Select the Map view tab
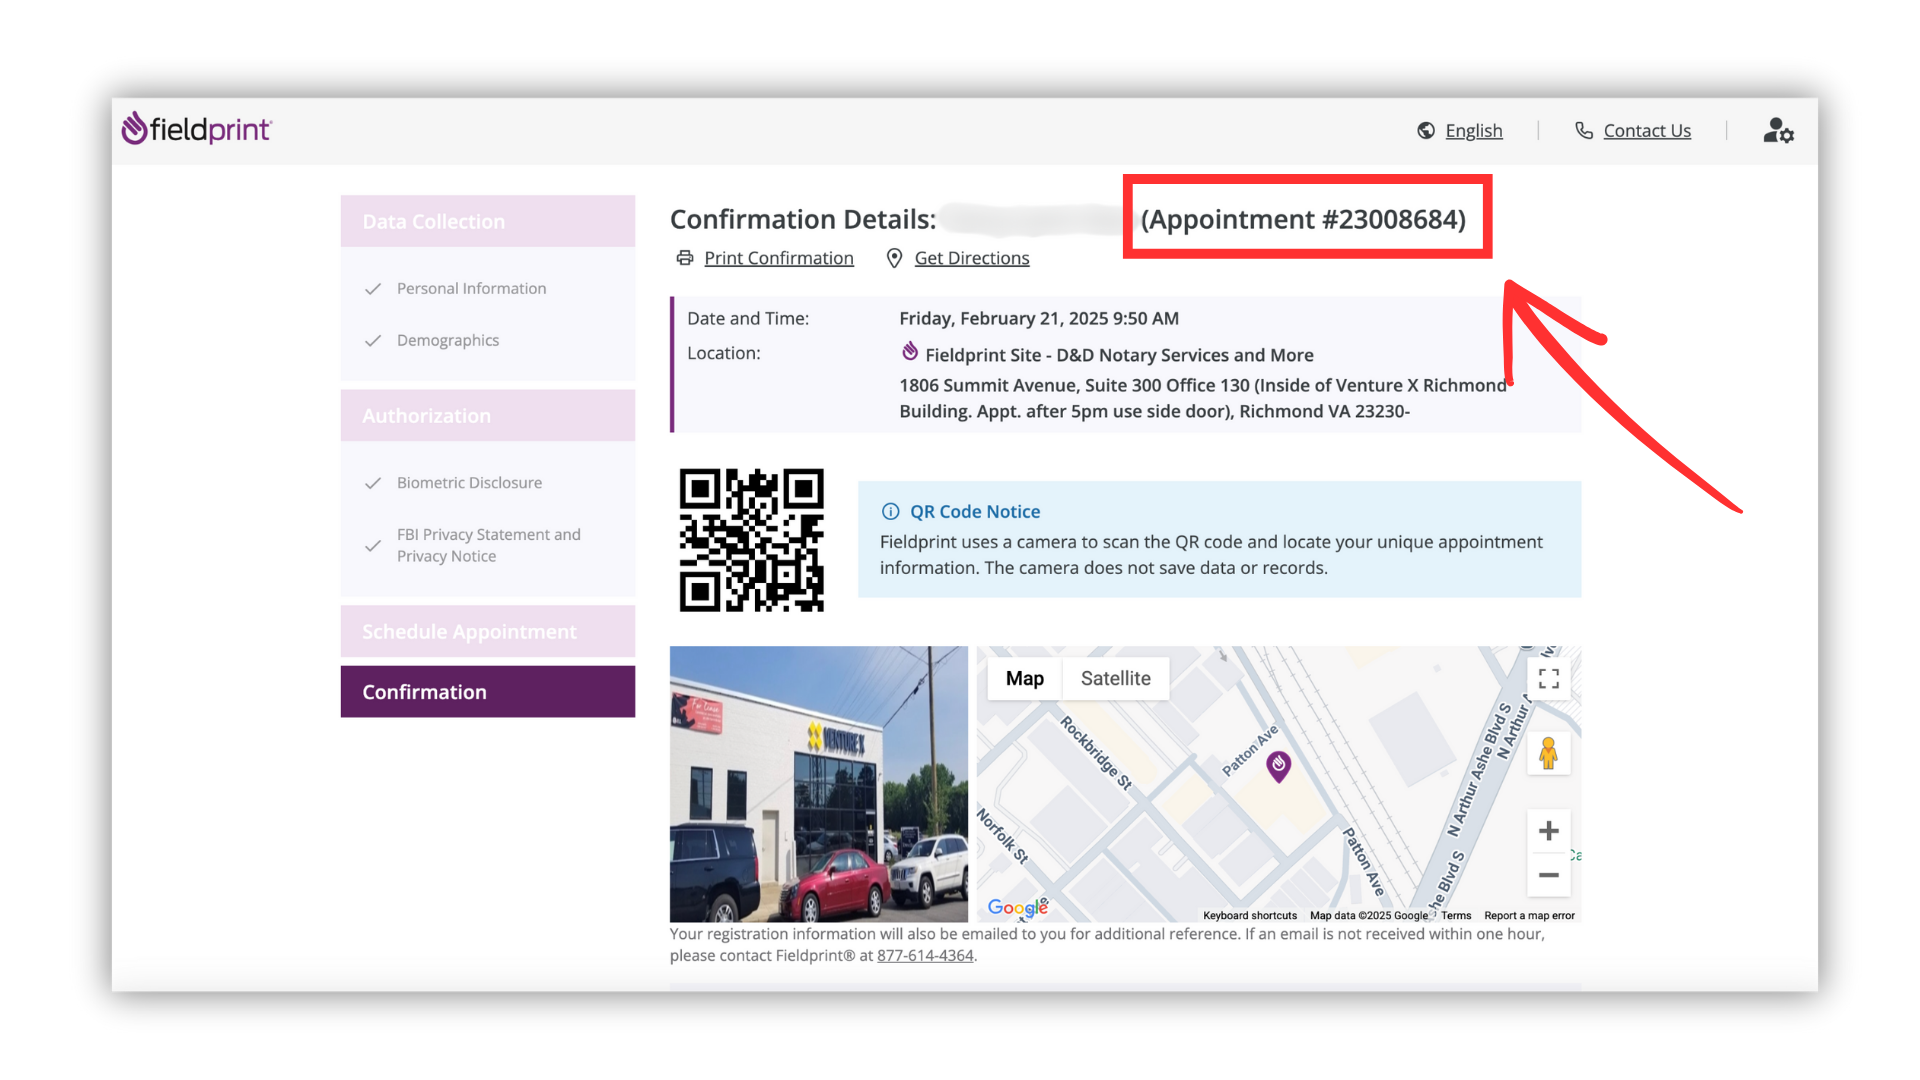The image size is (1920, 1080). click(x=1024, y=678)
